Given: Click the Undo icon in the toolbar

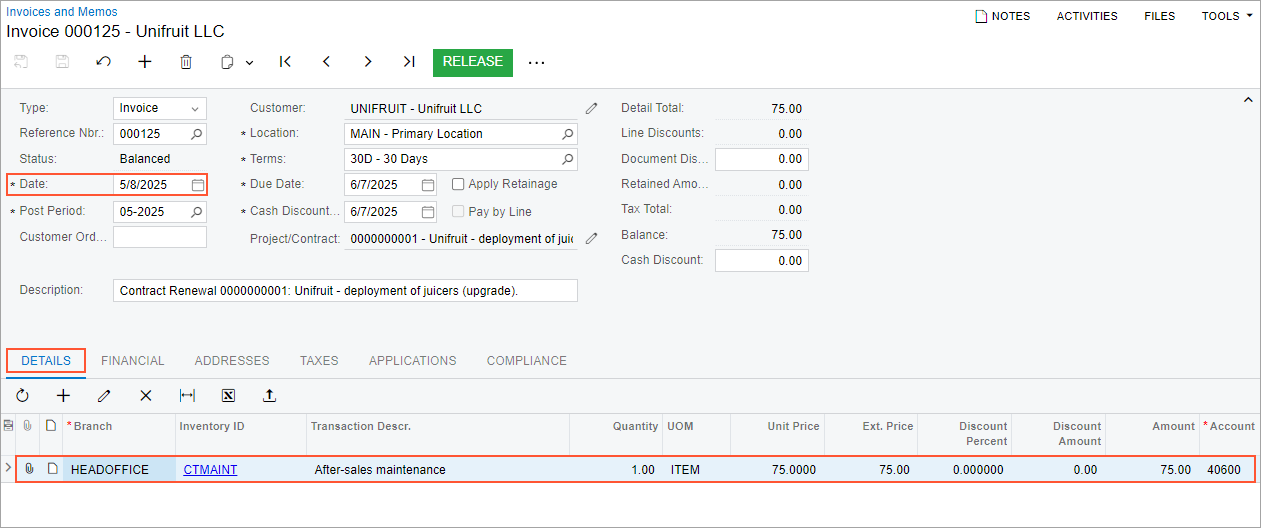Looking at the screenshot, I should click(x=103, y=62).
